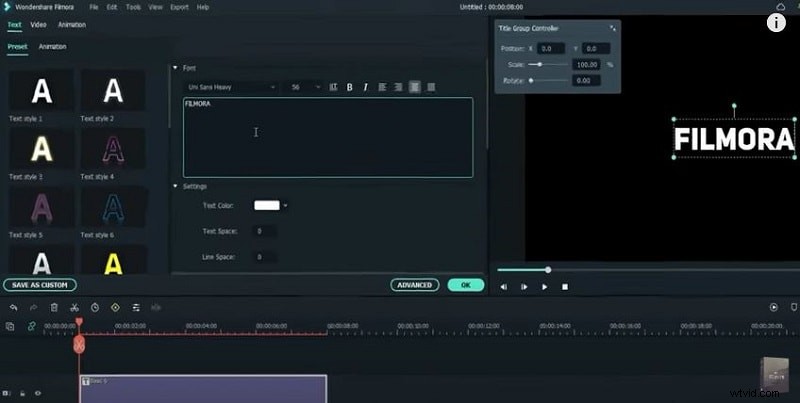This screenshot has height=403, width=800.
Task: Click the SAVE AS CUSTOM button
Action: coord(40,285)
